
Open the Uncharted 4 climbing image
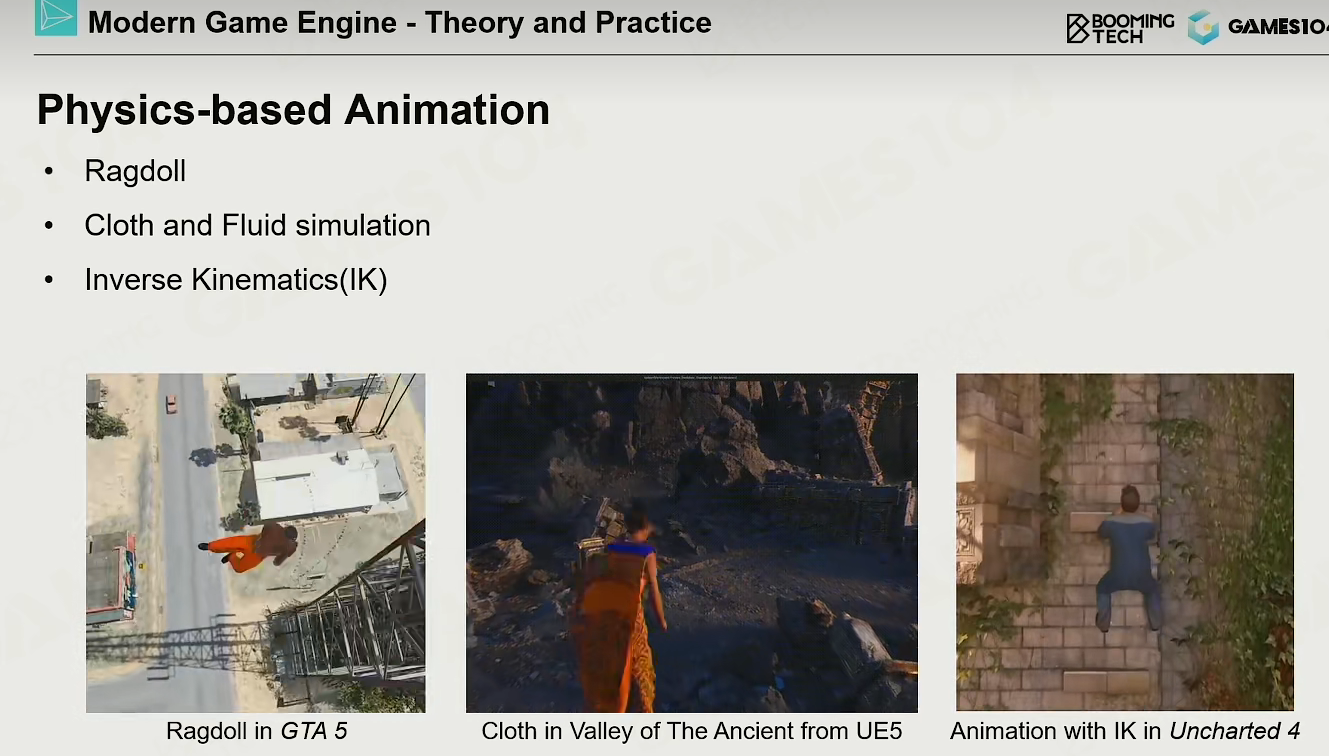[1125, 543]
